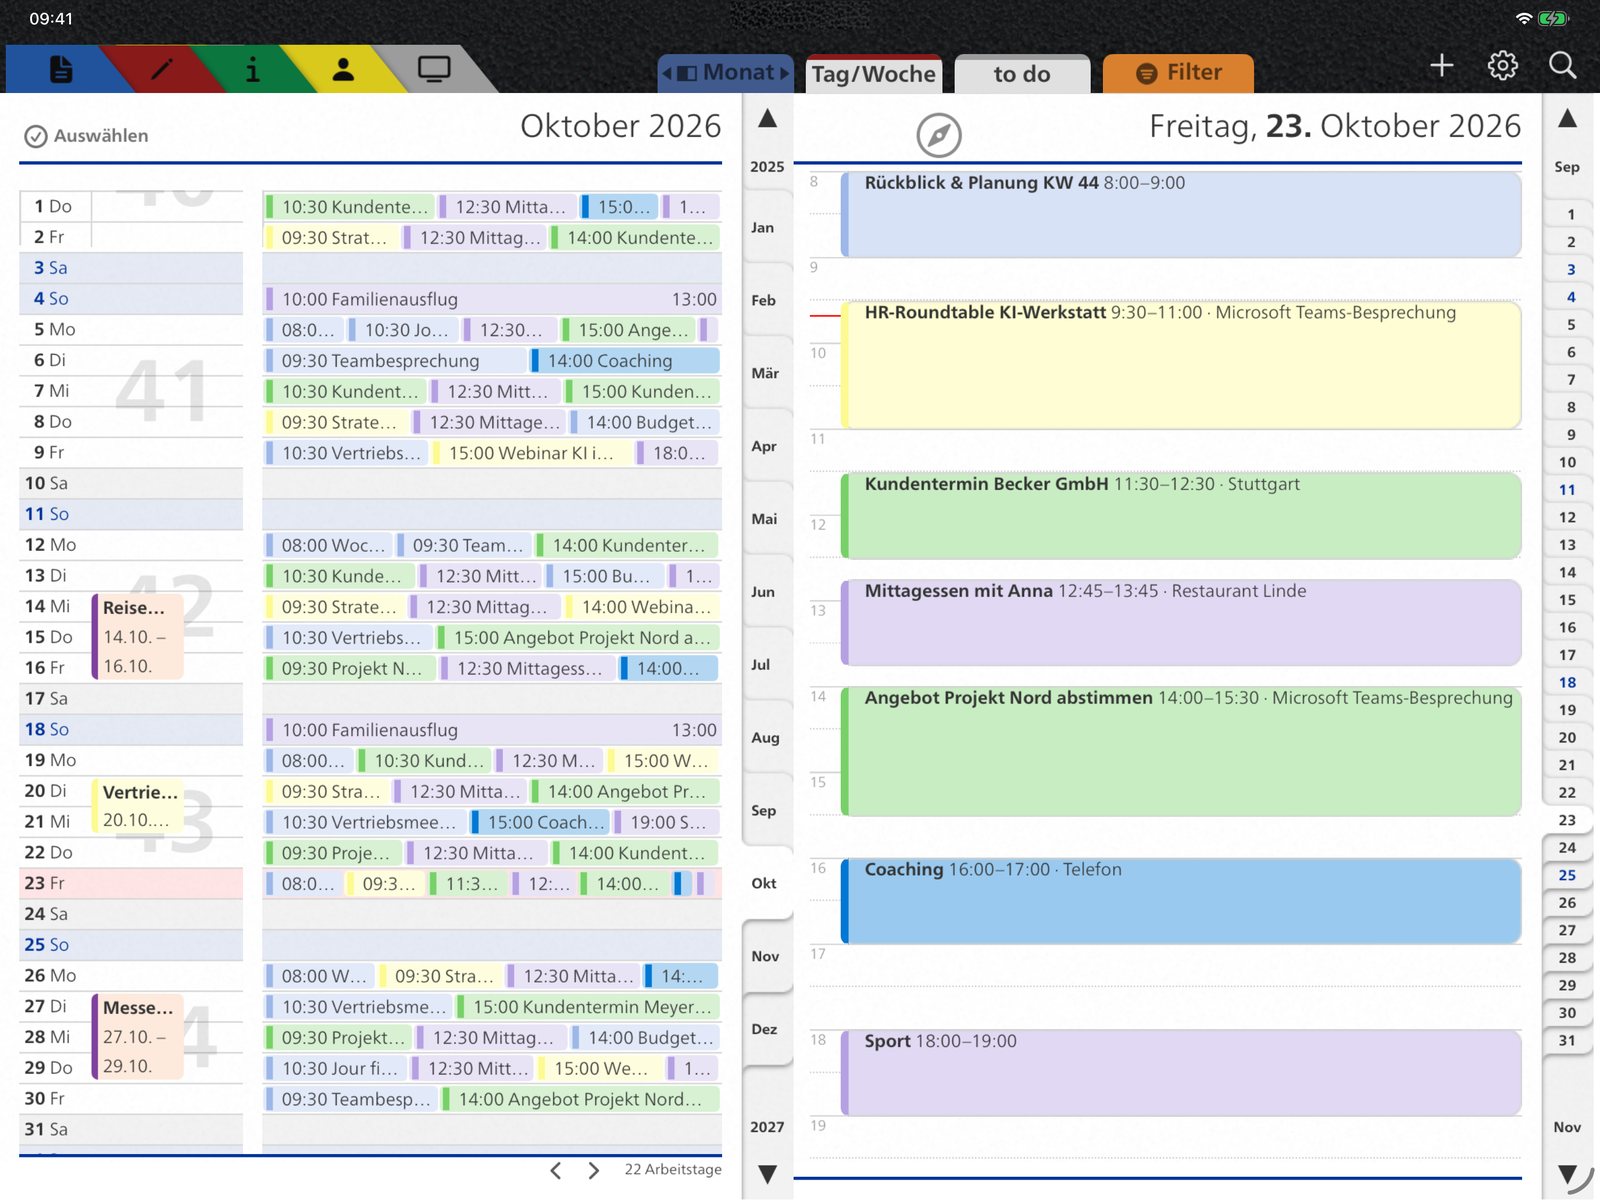Go to next month with right chevron
This screenshot has width=1600, height=1200.
[x=594, y=1170]
